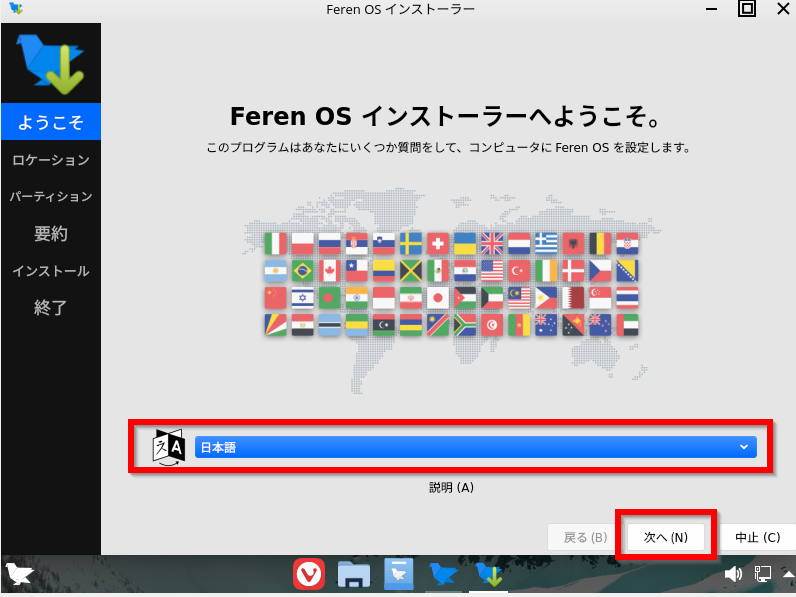
Task: Open the Feren document app in taskbar
Action: (x=399, y=574)
